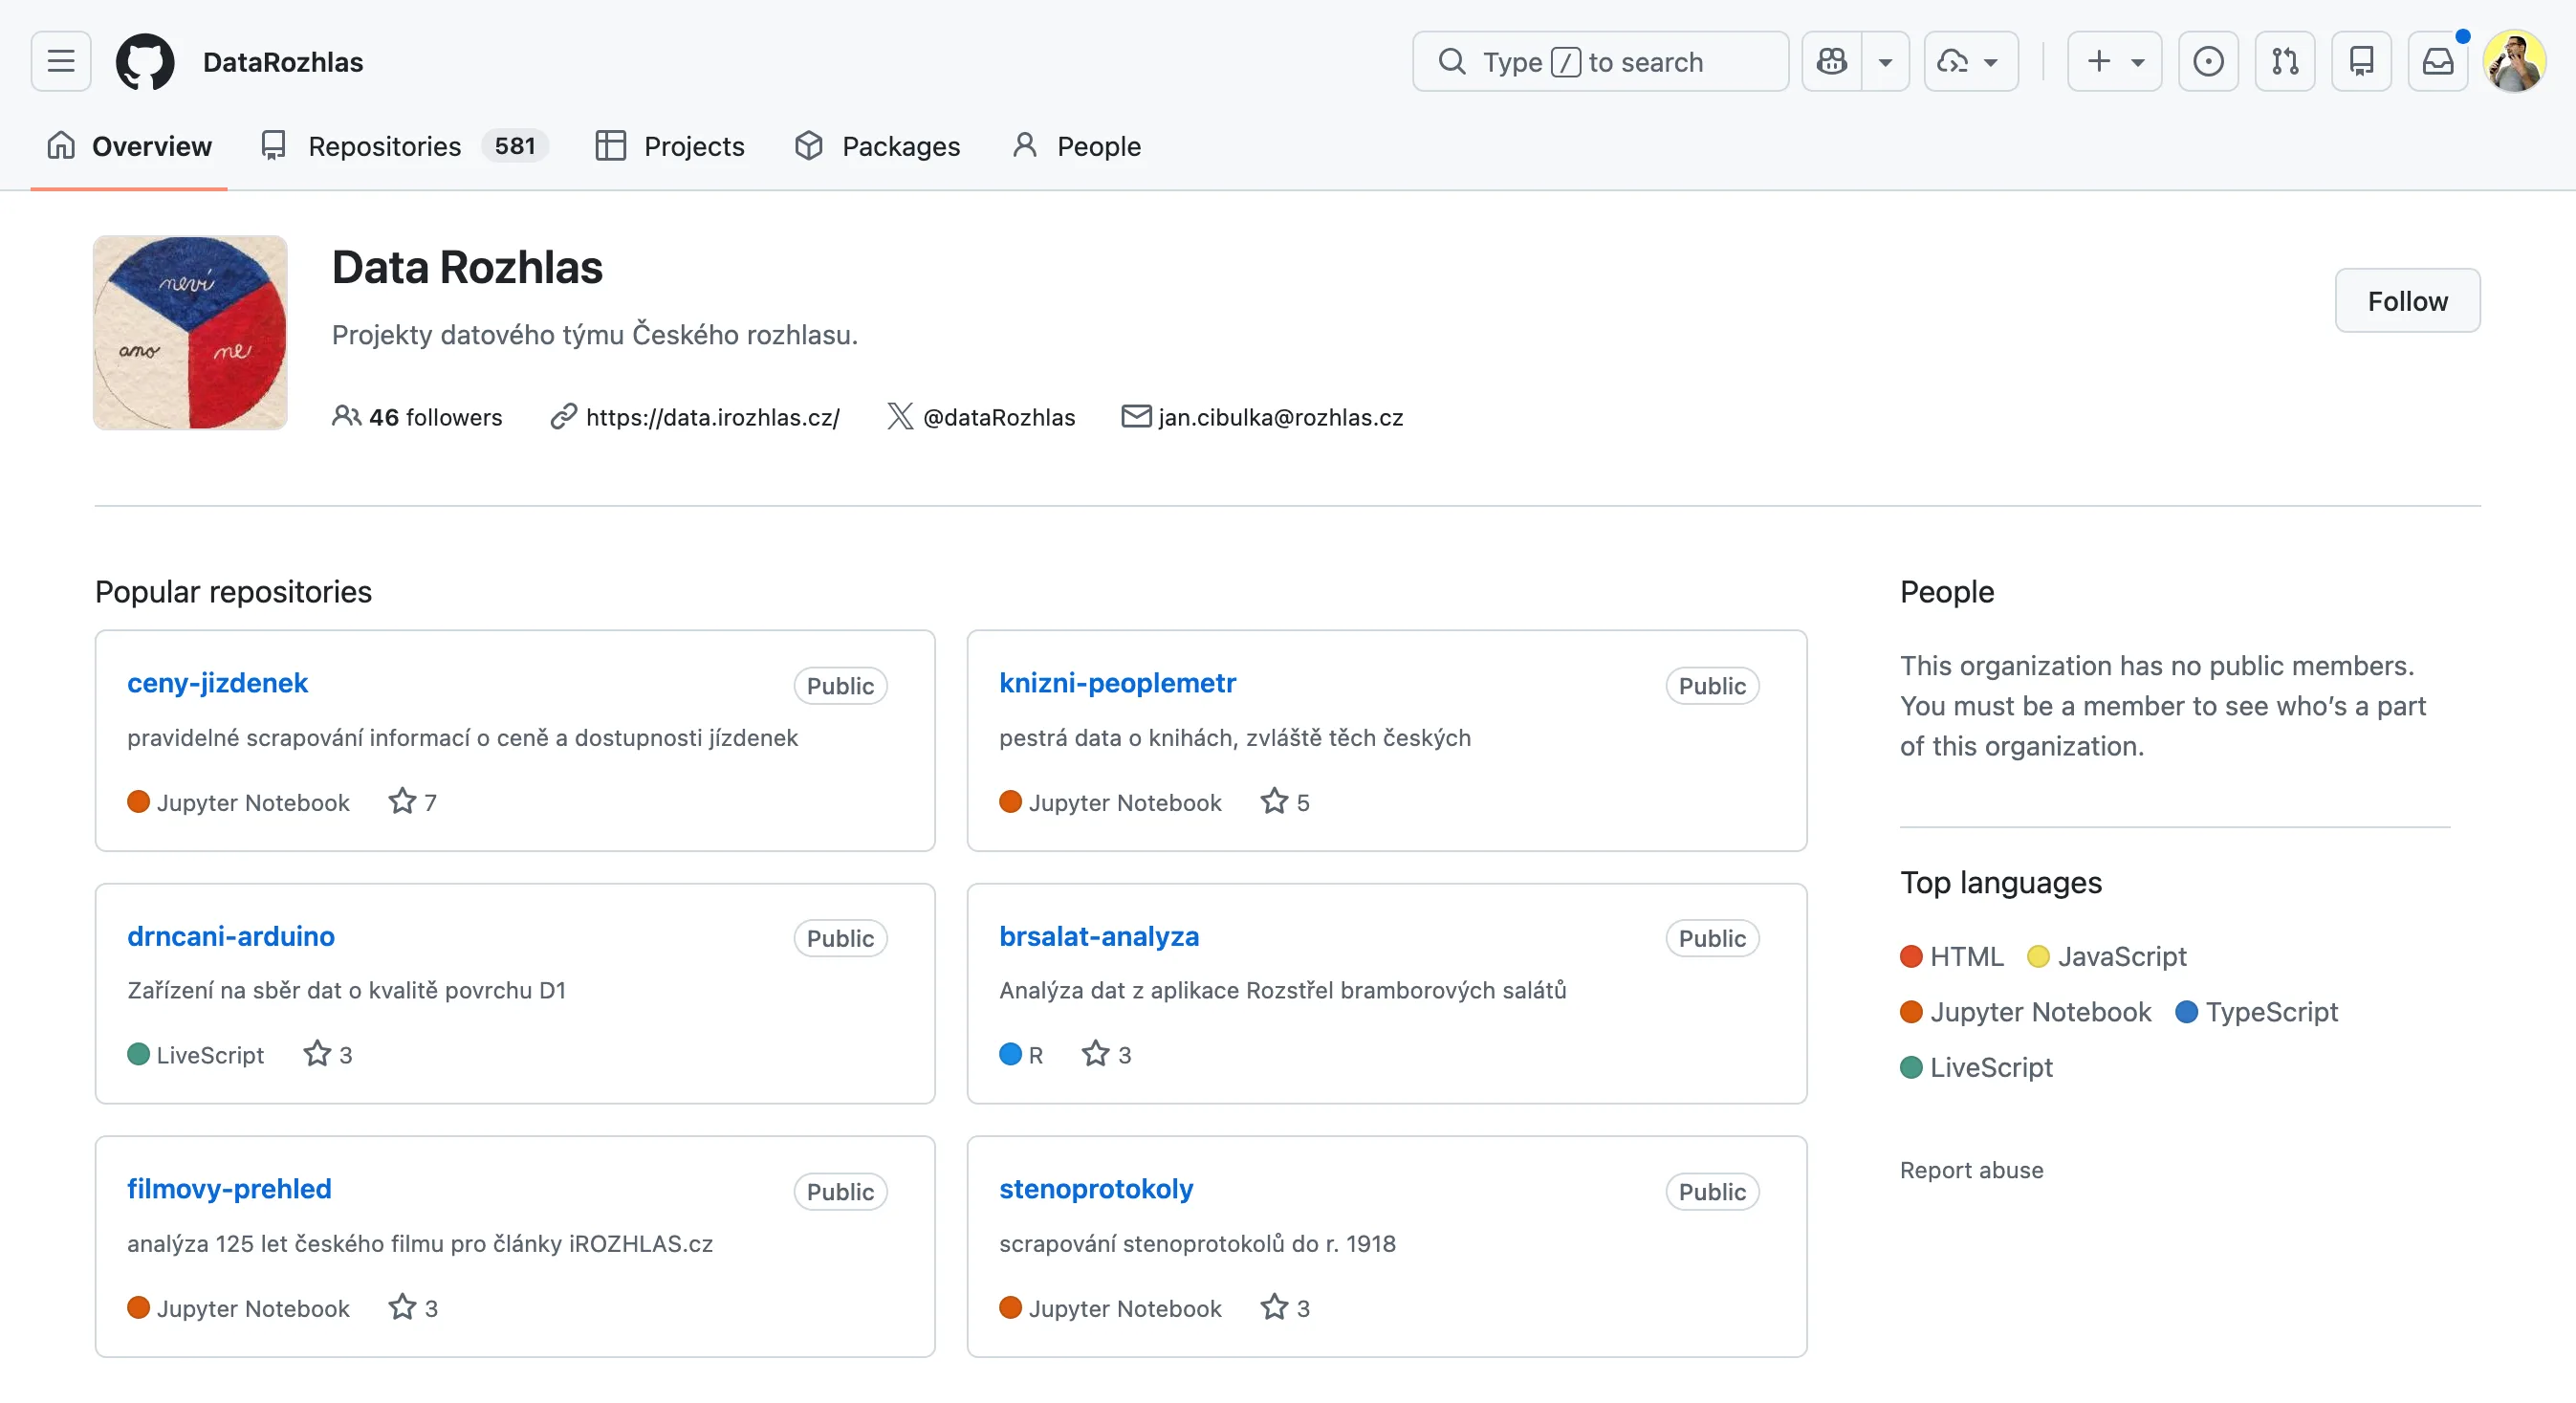Image resolution: width=2576 pixels, height=1403 pixels.
Task: Open the https://data.irozhlas.cz/ website link
Action: point(712,417)
